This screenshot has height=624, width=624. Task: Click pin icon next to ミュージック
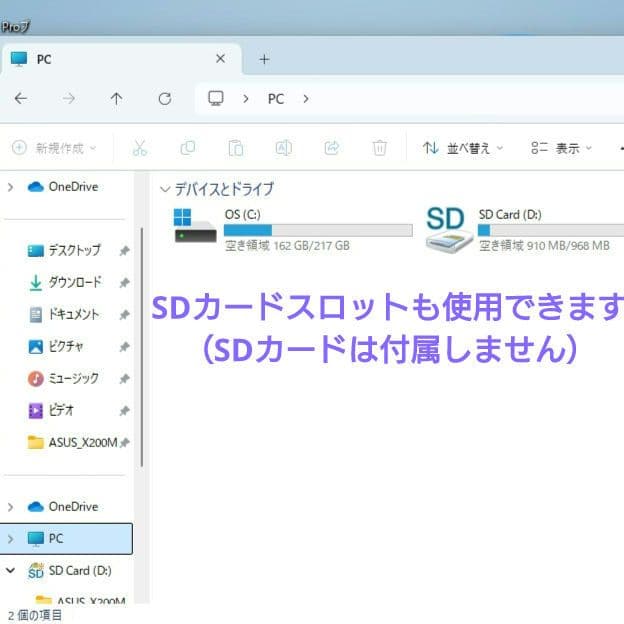125,378
